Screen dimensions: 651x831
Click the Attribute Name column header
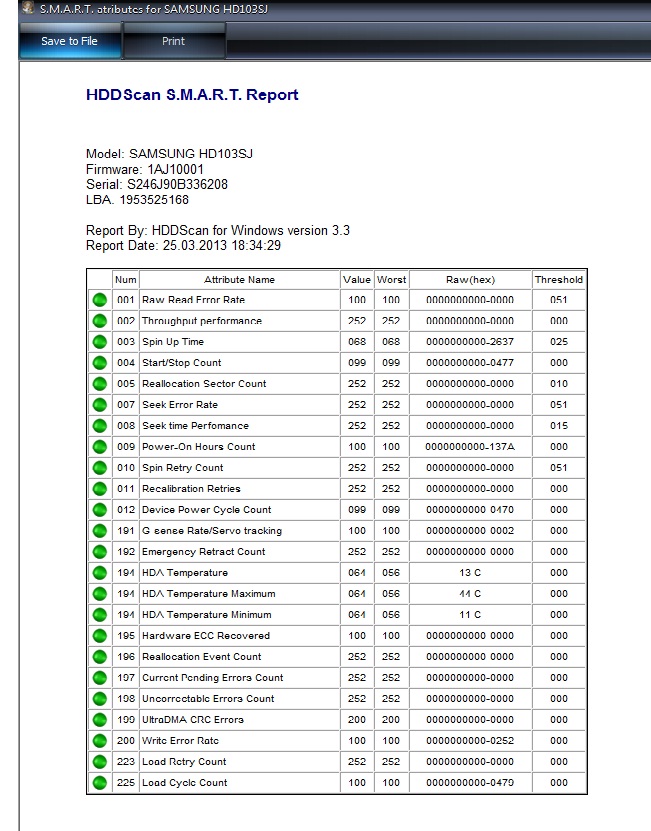tap(239, 280)
